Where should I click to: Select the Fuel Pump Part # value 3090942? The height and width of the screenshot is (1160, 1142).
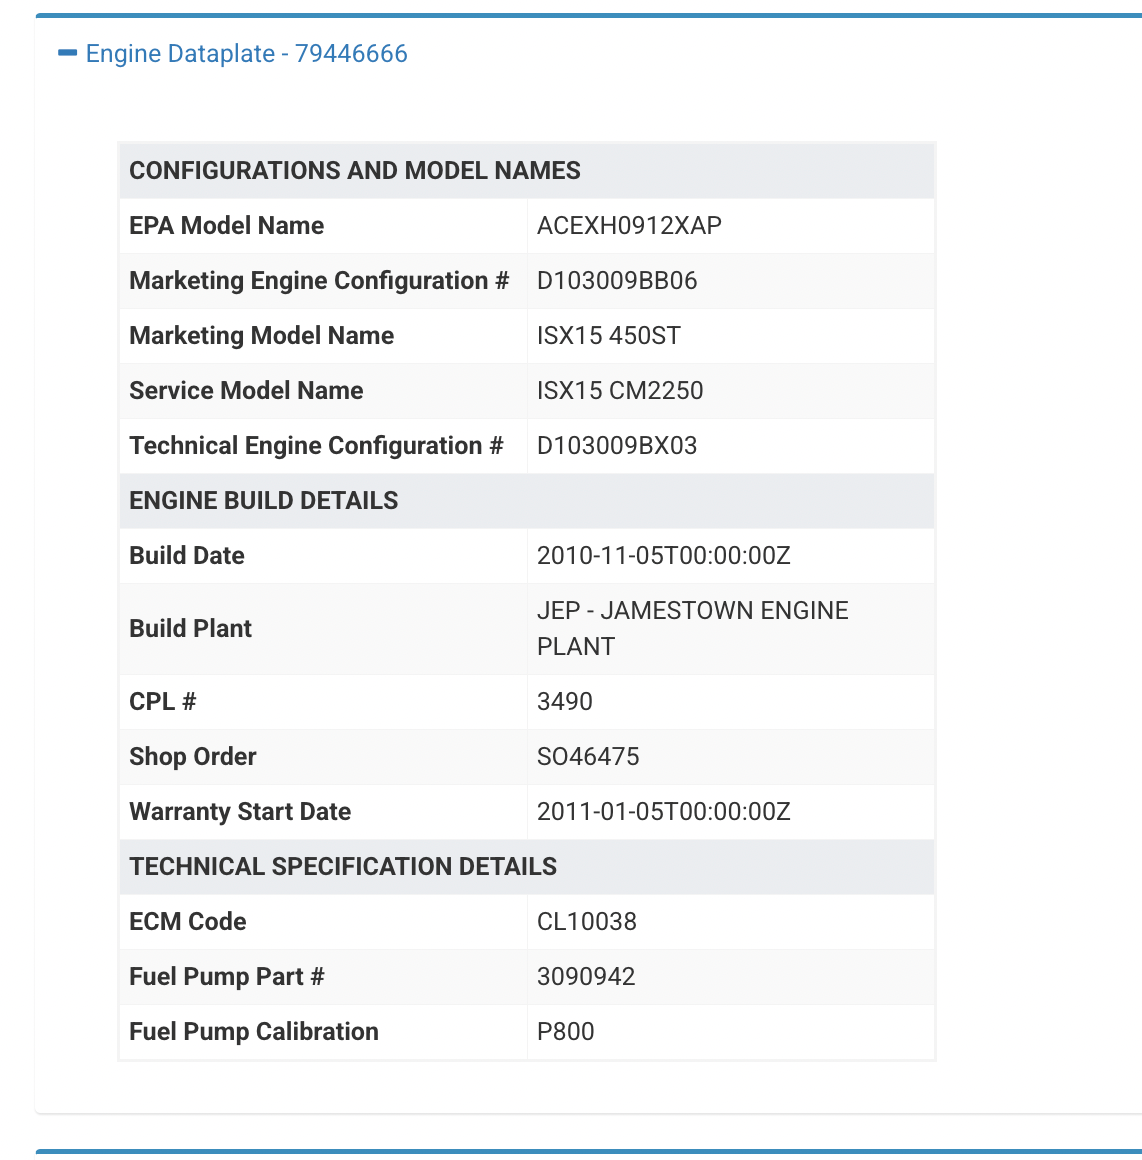tap(586, 977)
